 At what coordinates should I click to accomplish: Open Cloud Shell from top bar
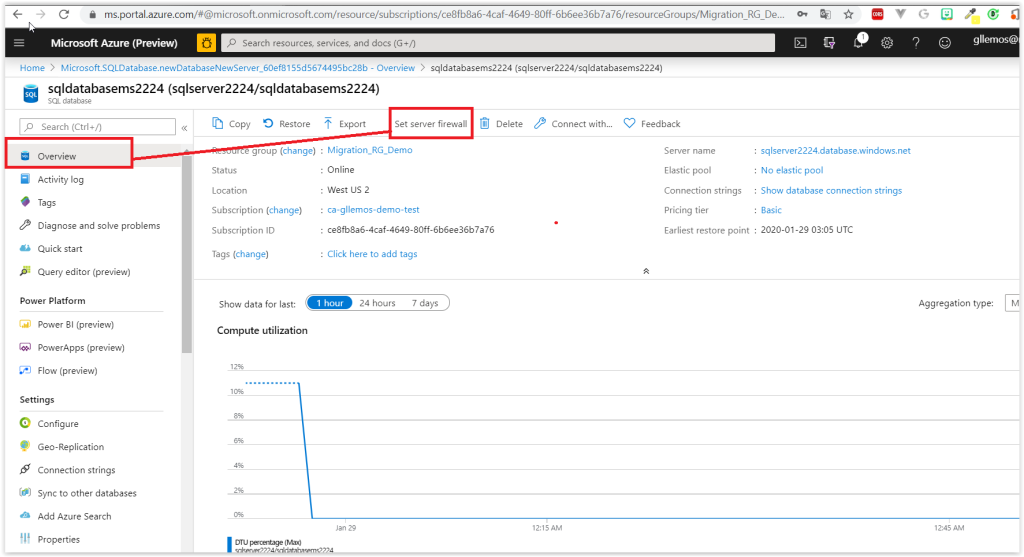click(800, 43)
